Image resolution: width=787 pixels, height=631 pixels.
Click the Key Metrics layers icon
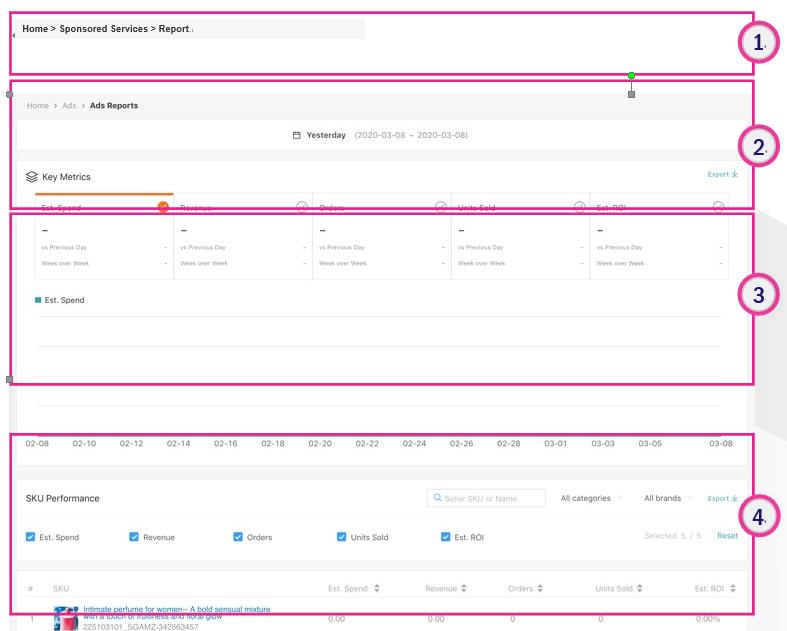tap(32, 177)
